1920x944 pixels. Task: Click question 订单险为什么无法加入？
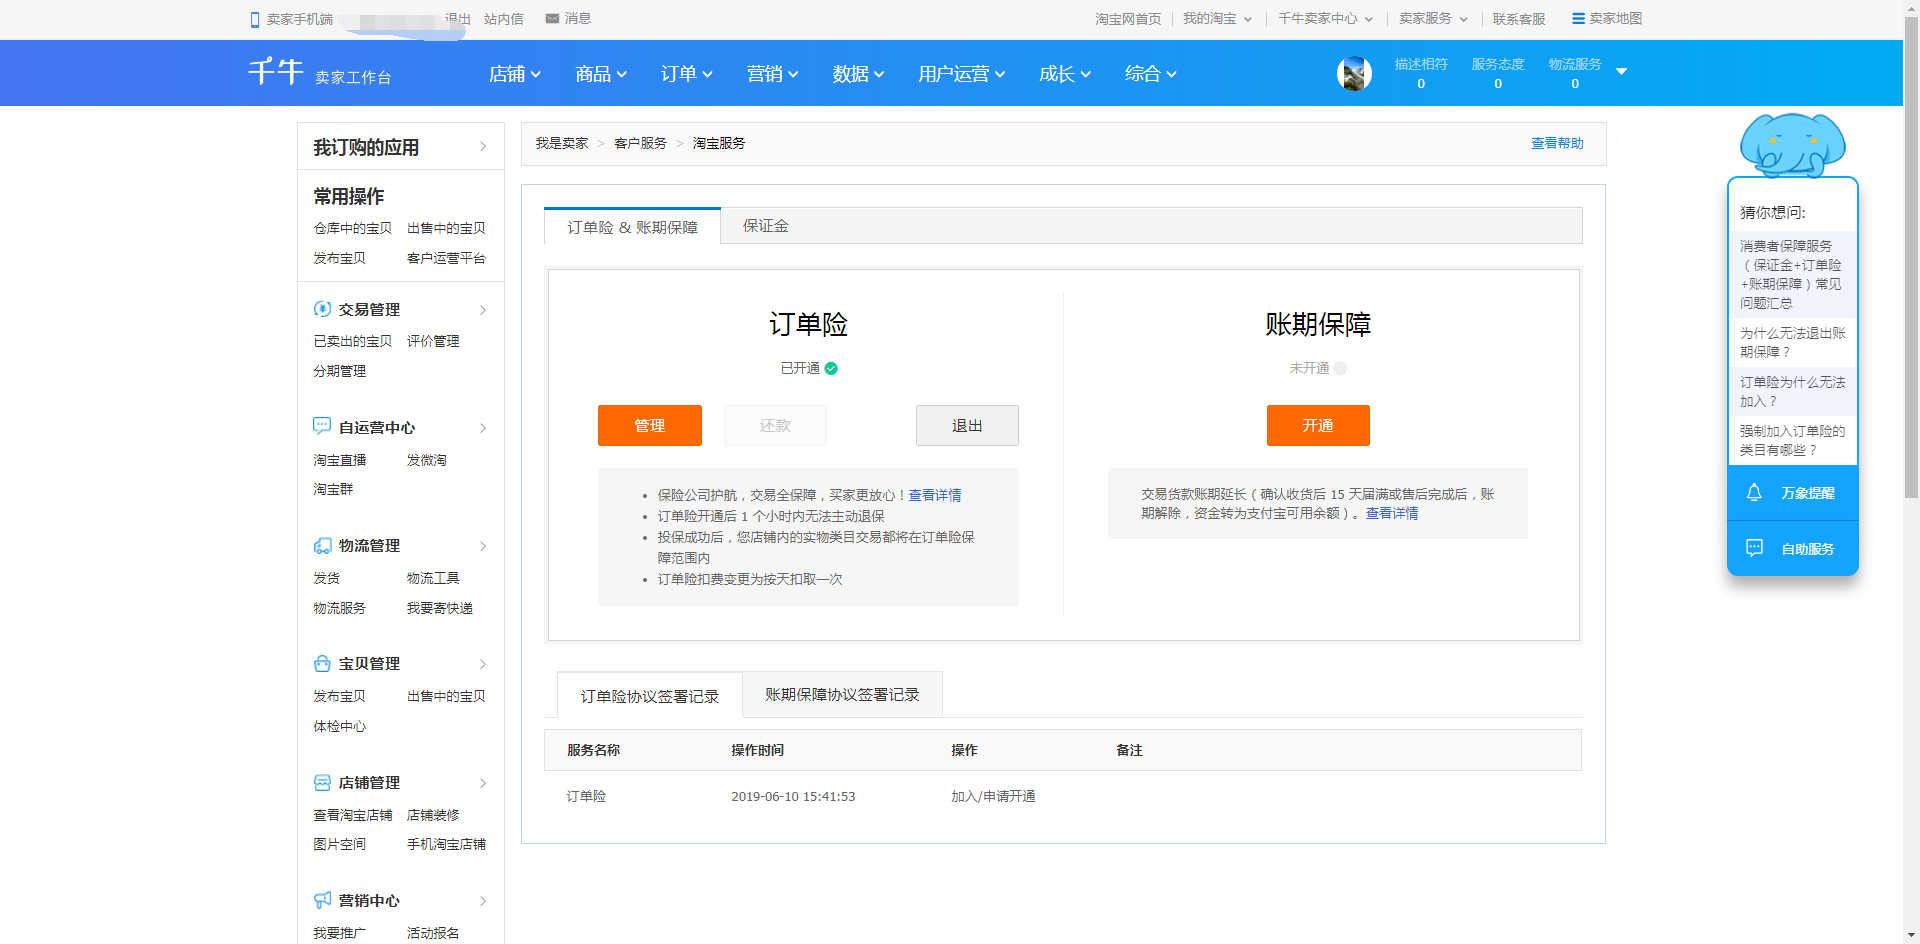coord(1793,391)
